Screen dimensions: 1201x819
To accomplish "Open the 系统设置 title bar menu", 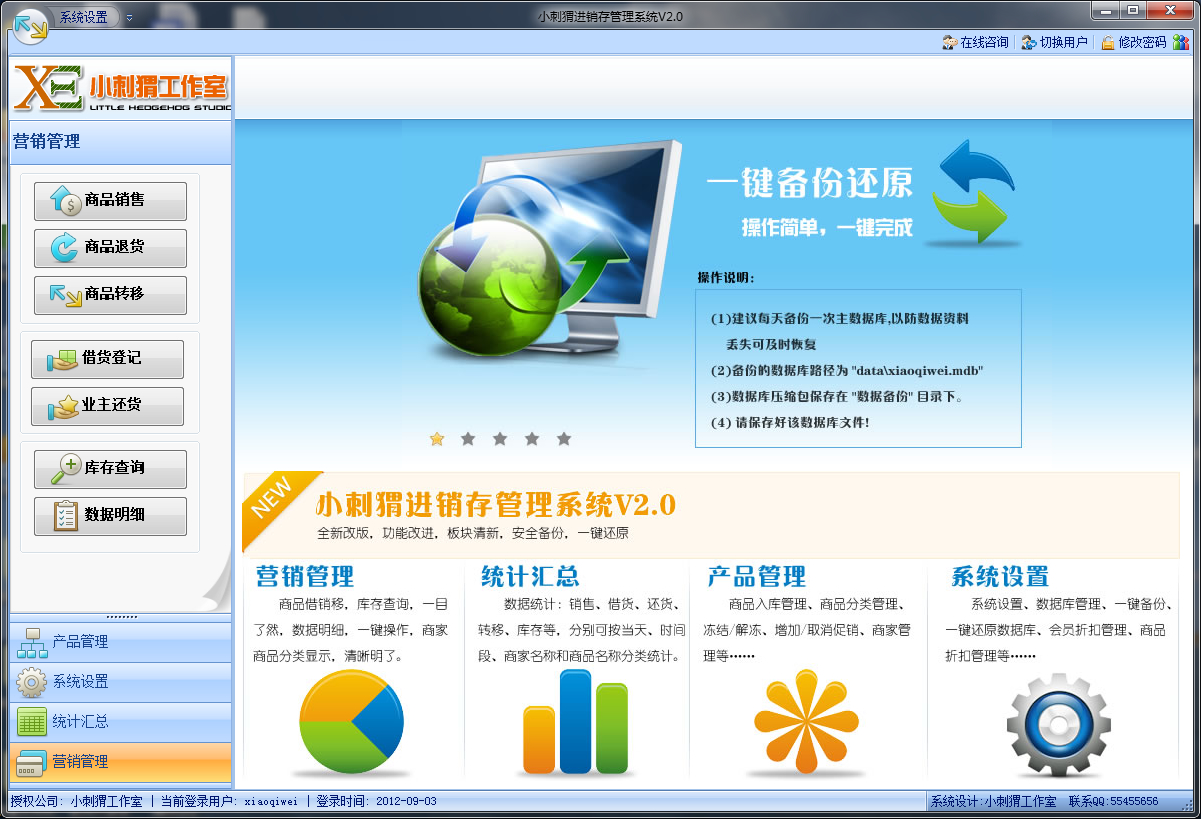I will click(83, 17).
